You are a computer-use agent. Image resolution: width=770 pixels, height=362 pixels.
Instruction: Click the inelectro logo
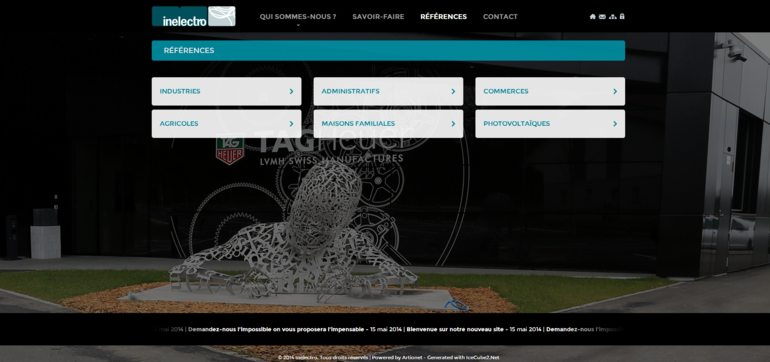tap(193, 16)
